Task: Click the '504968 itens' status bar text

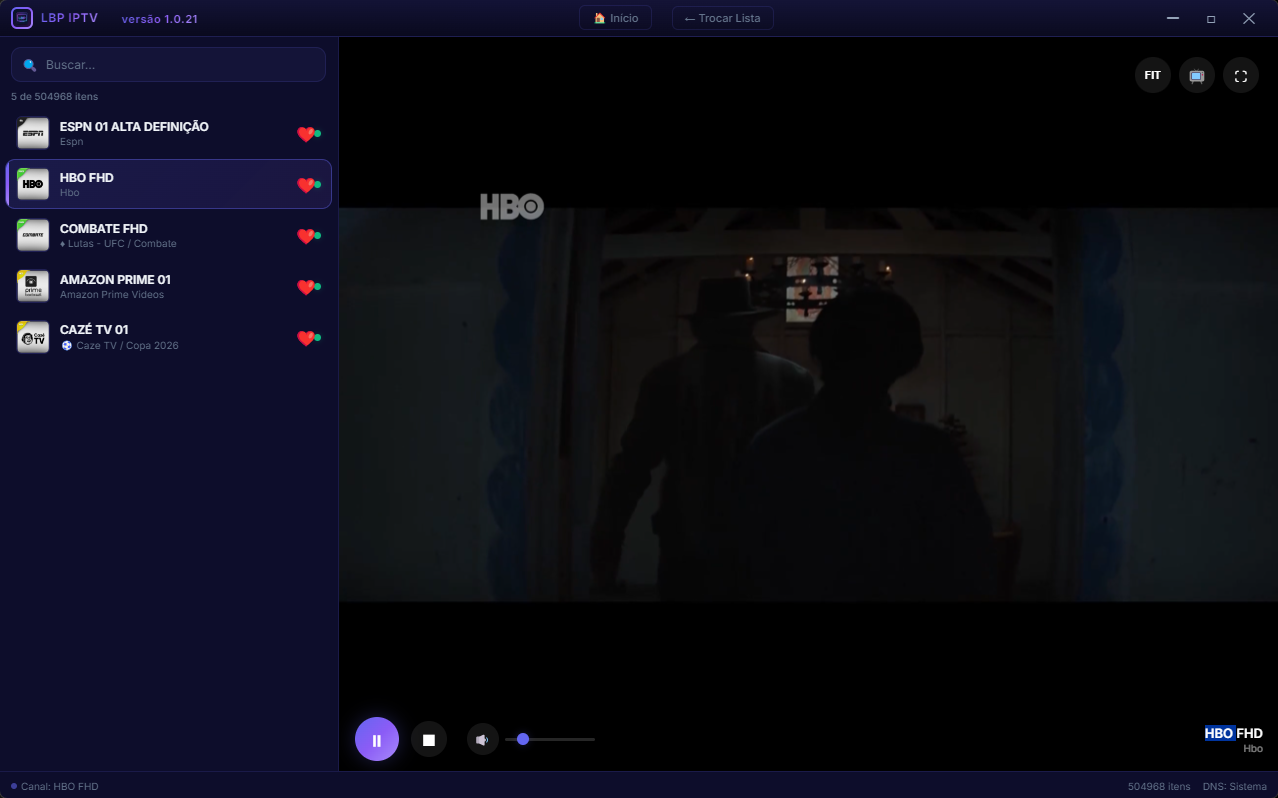Action: point(1159,786)
